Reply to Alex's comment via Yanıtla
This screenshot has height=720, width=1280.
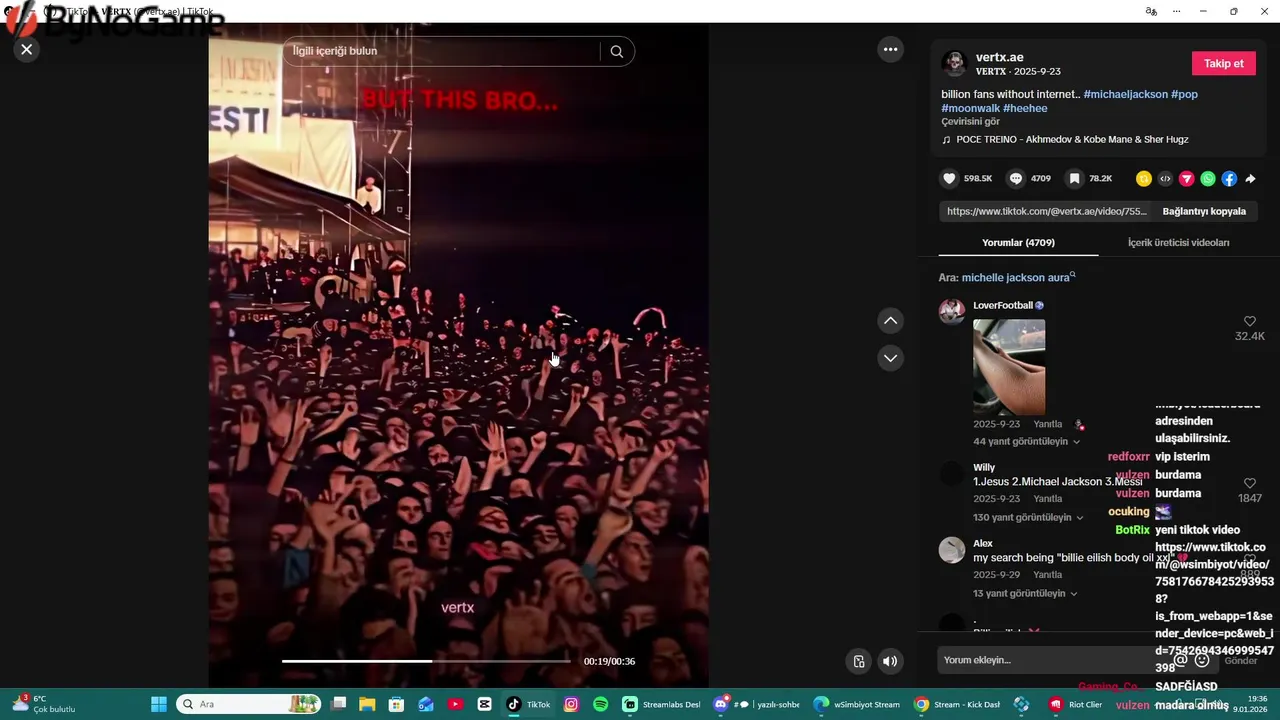point(1048,575)
